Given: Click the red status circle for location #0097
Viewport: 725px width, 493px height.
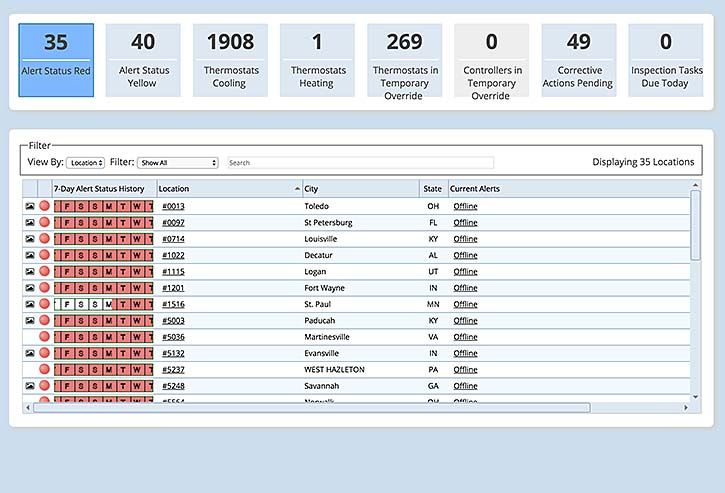Looking at the screenshot, I should tap(44, 222).
